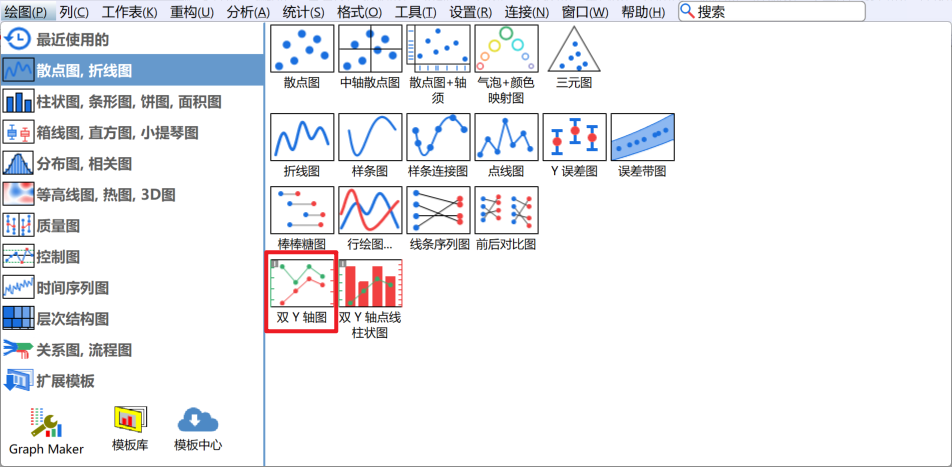
Task: Click the 折线图 line chart icon
Action: 302,138
